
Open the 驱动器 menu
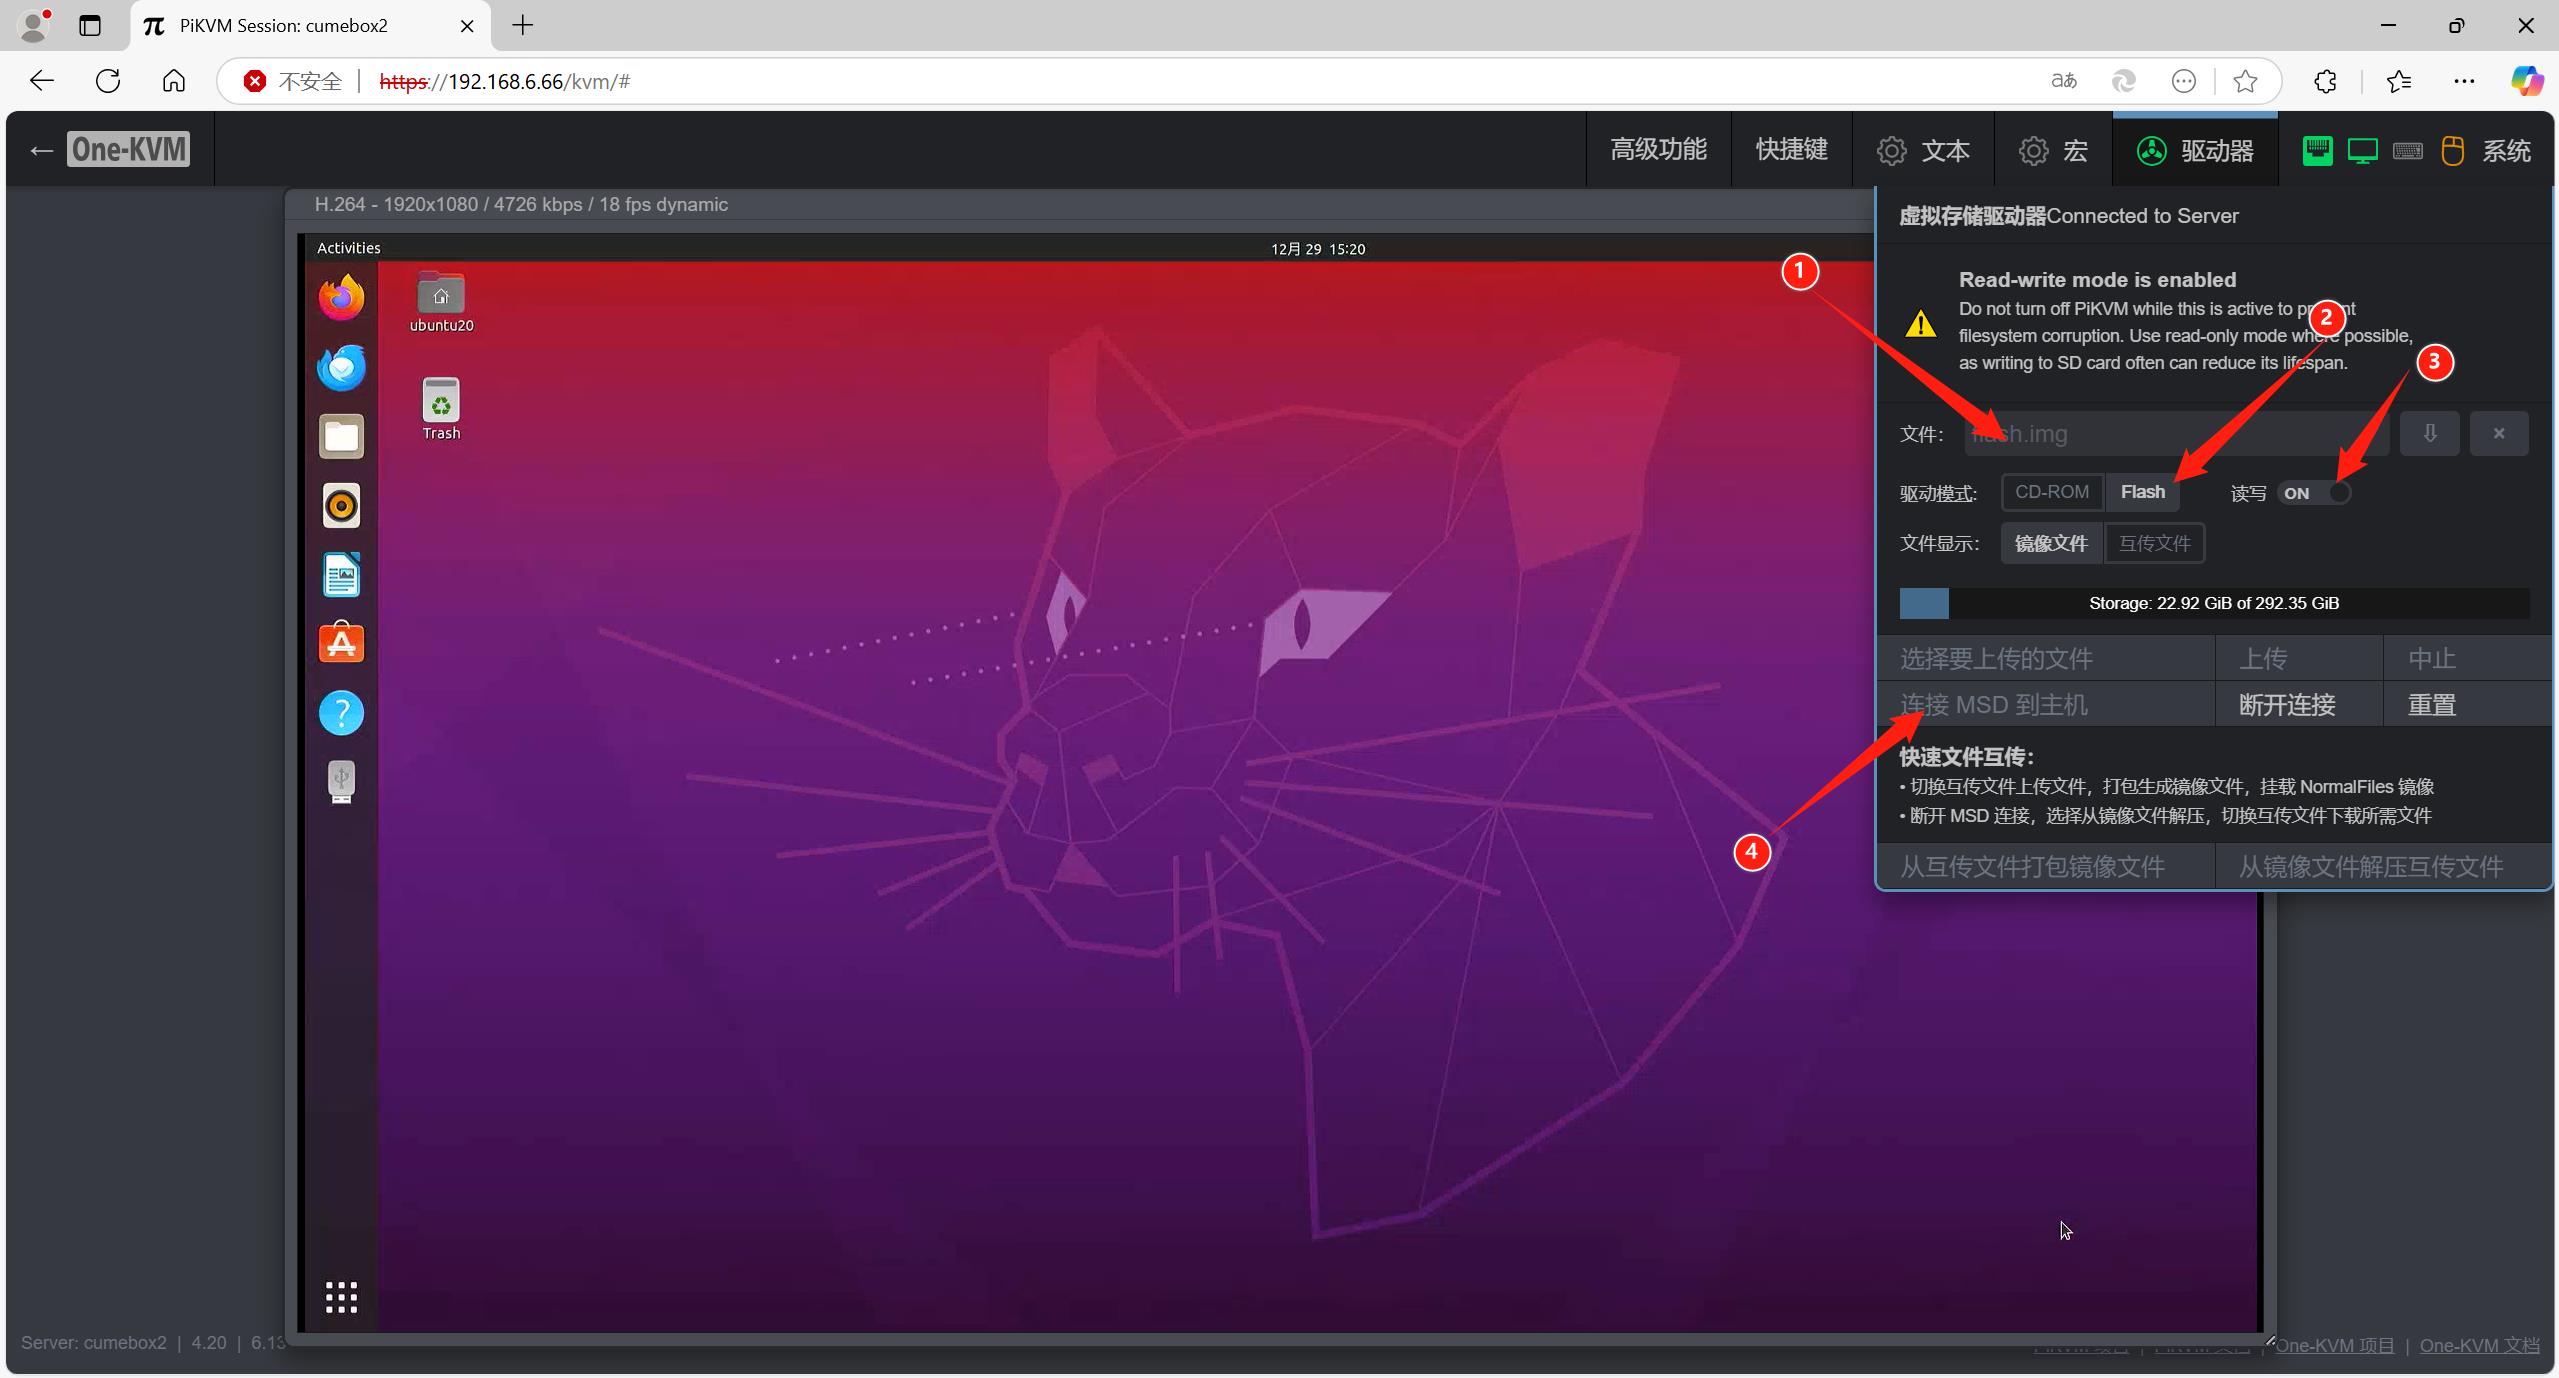[2195, 150]
